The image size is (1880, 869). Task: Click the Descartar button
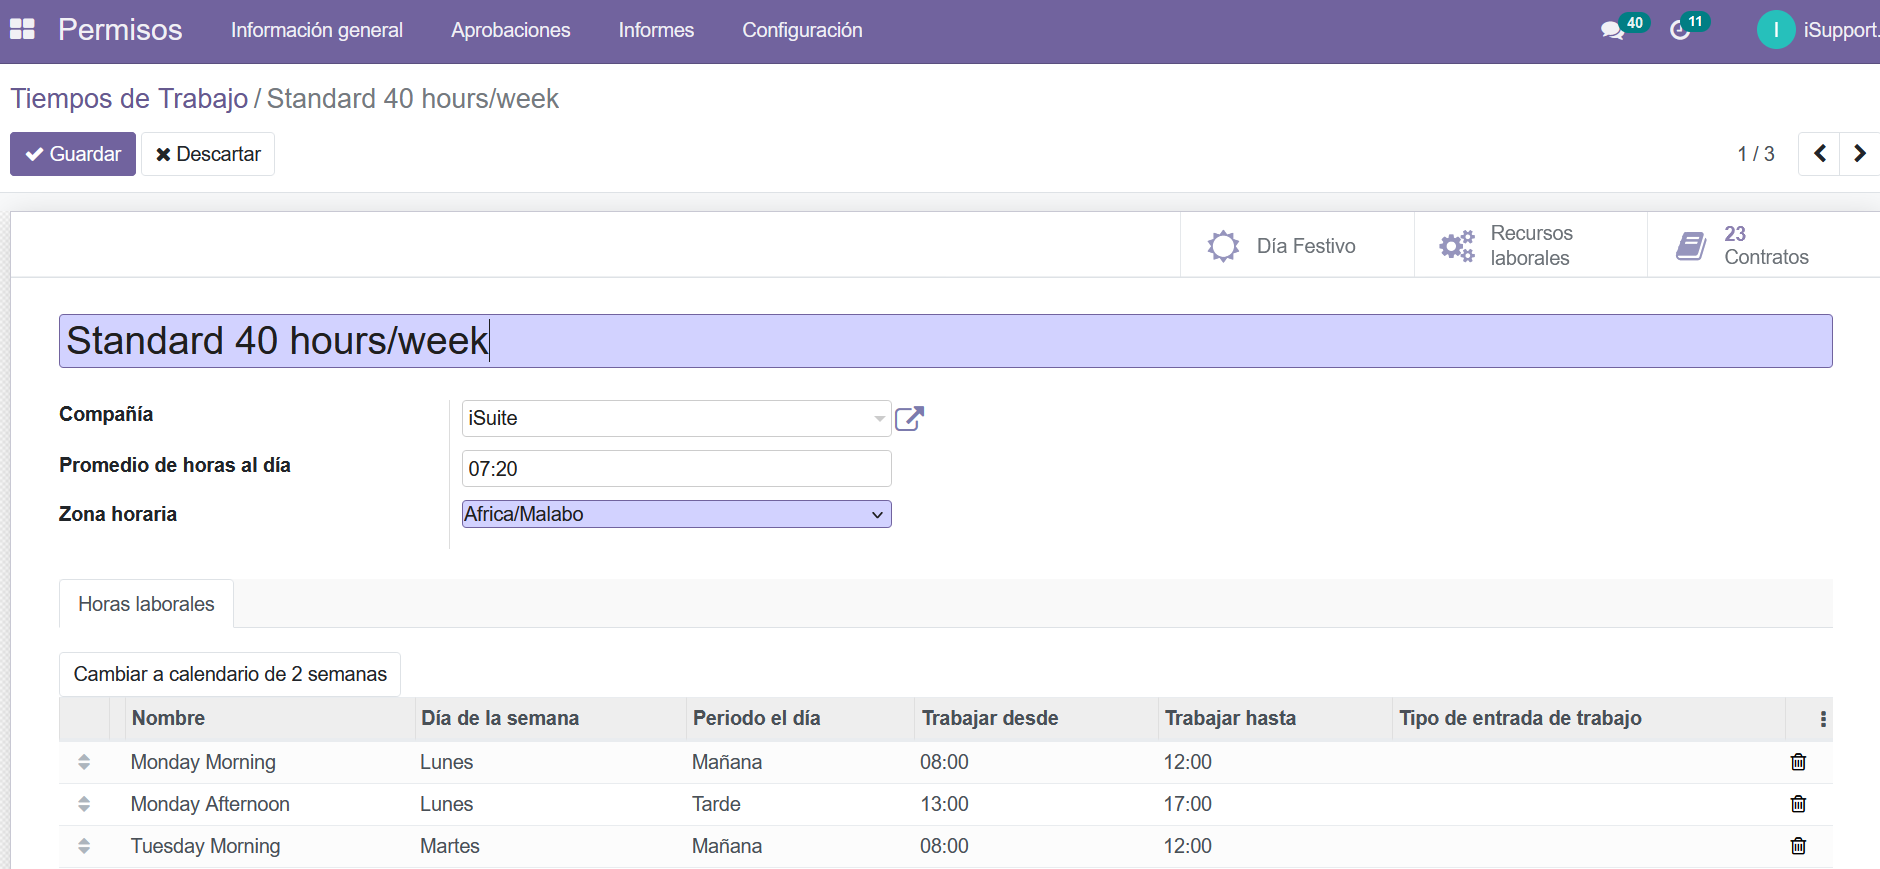pyautogui.click(x=208, y=154)
